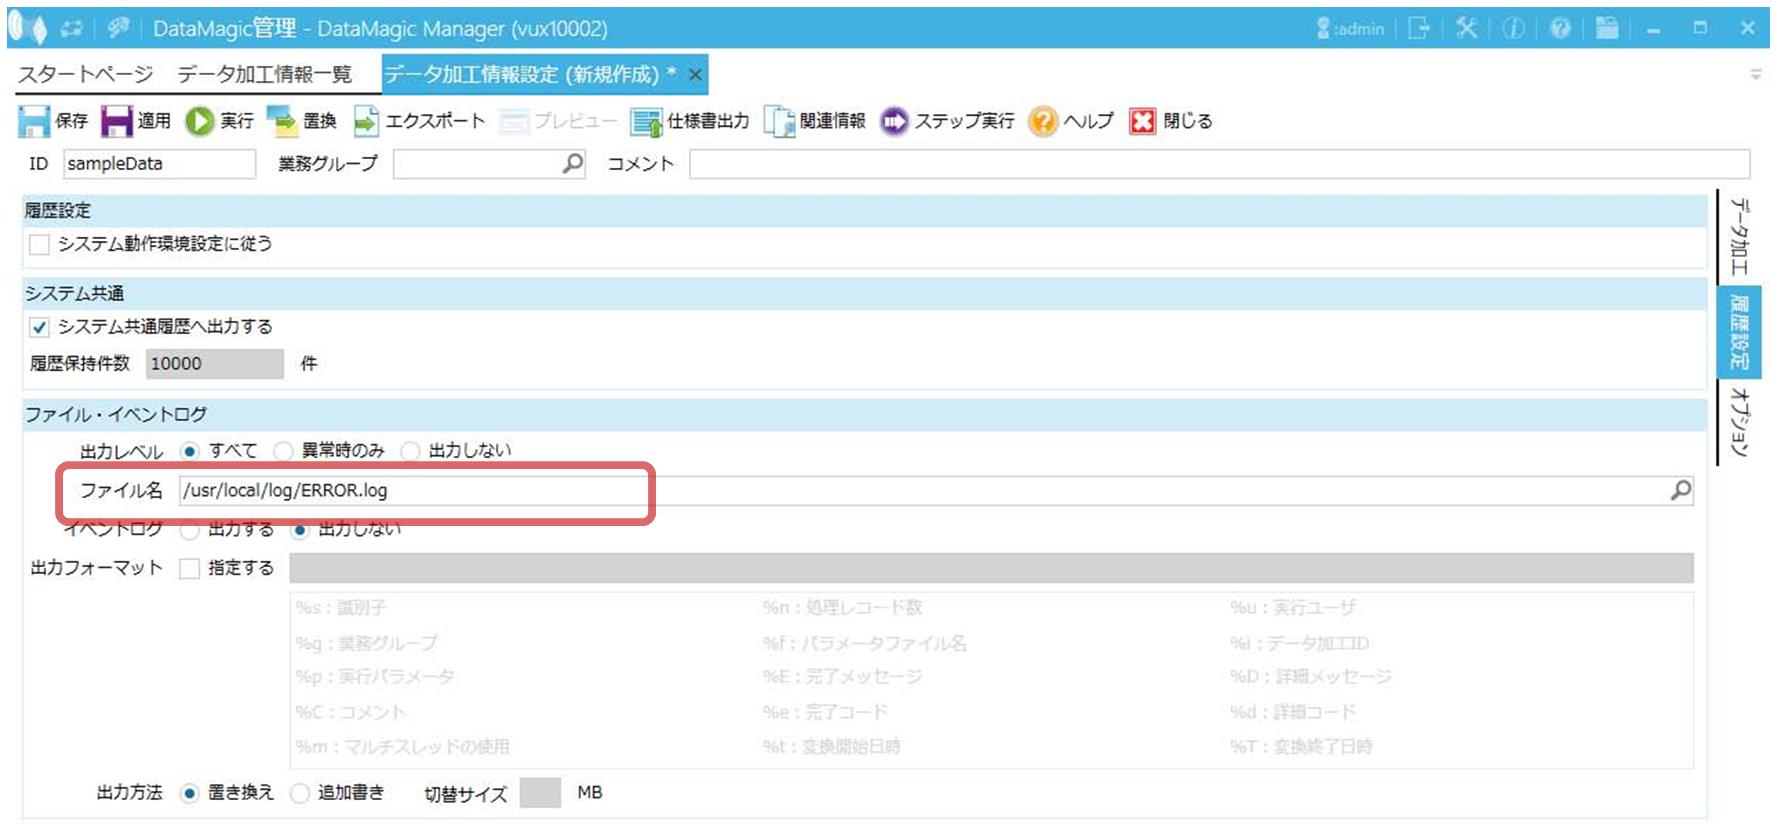Click the 業務グループ input field

(489, 163)
